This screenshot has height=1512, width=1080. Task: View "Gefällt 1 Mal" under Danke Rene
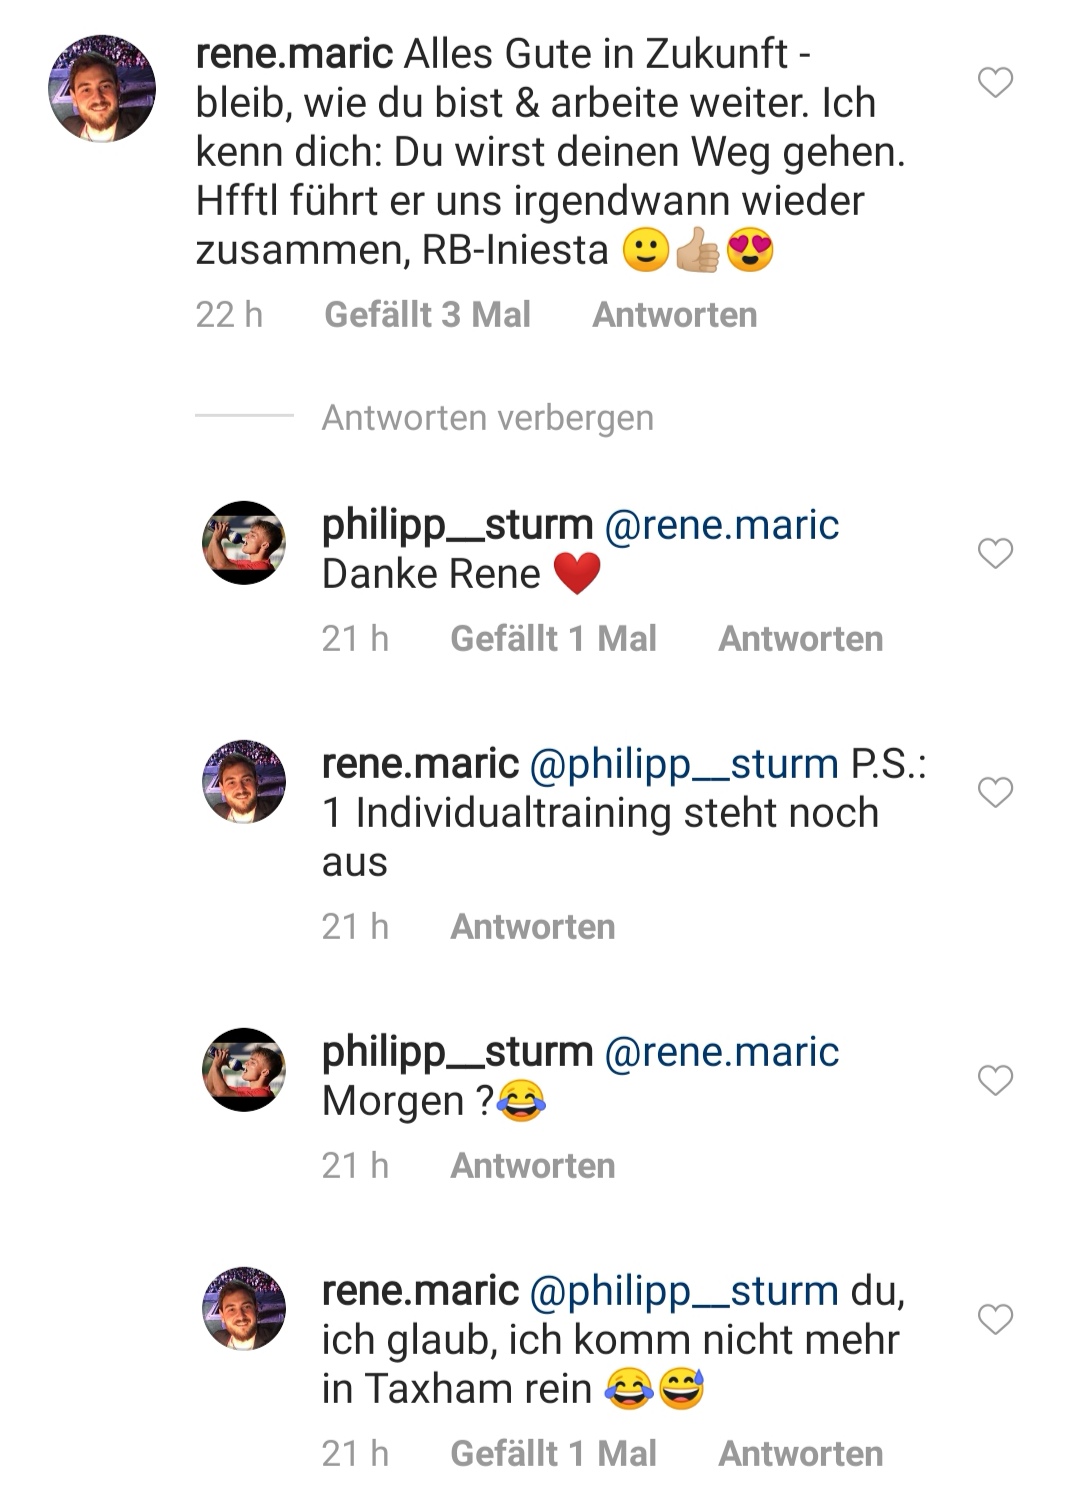pos(554,639)
